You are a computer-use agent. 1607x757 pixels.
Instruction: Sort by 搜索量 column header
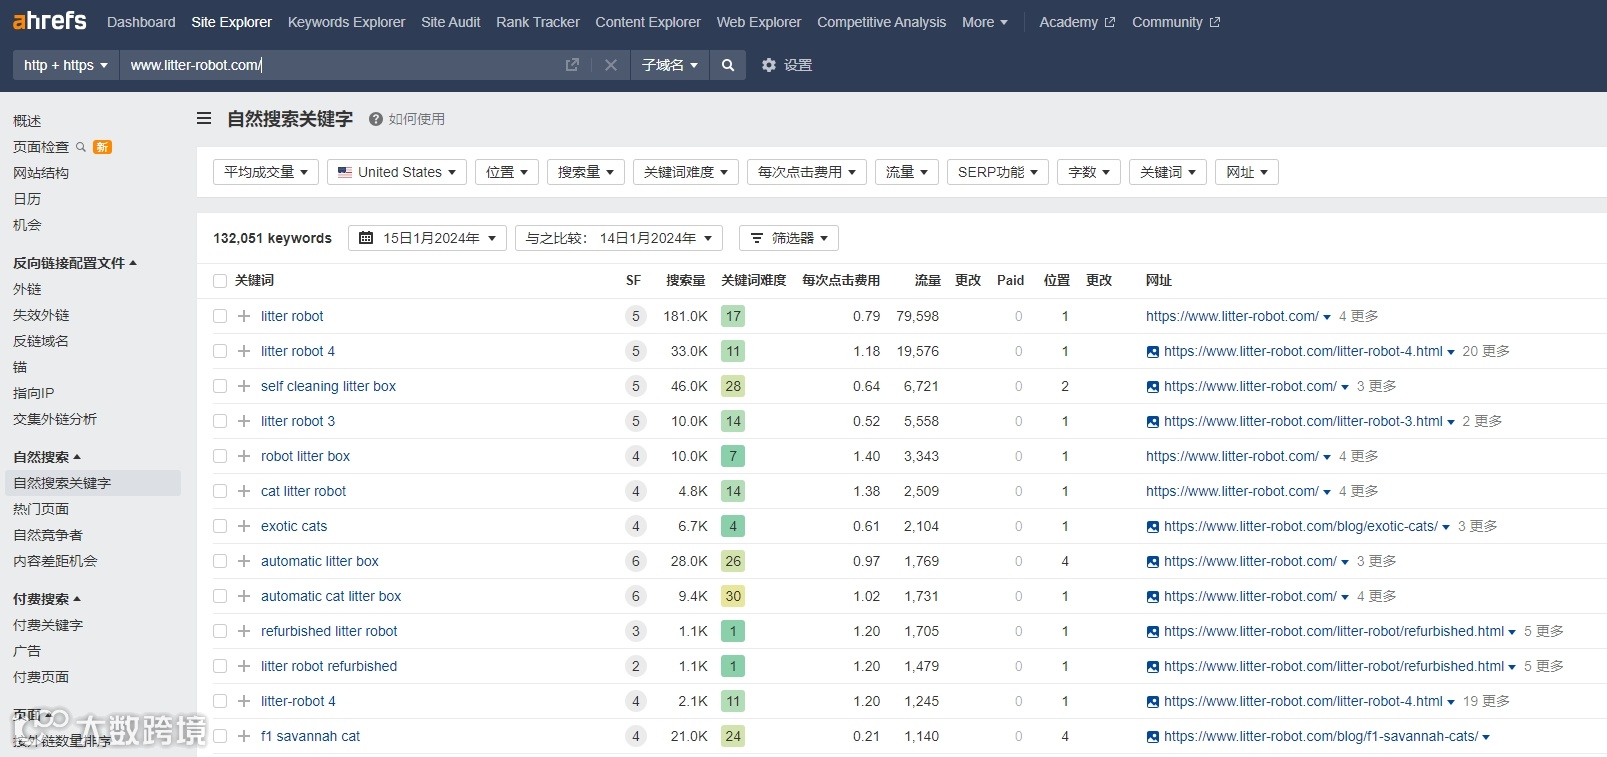pos(686,281)
